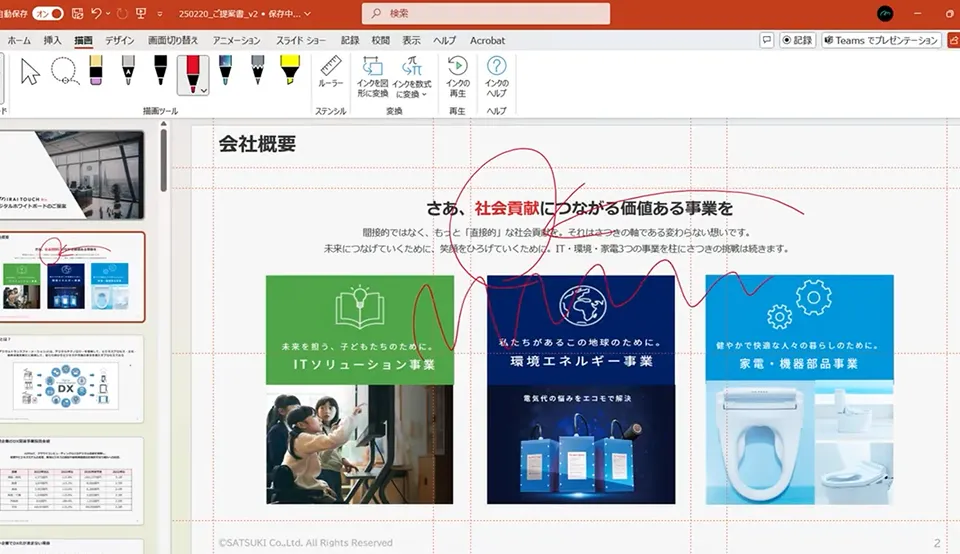Select the table slide thumbnail

(x=72, y=481)
